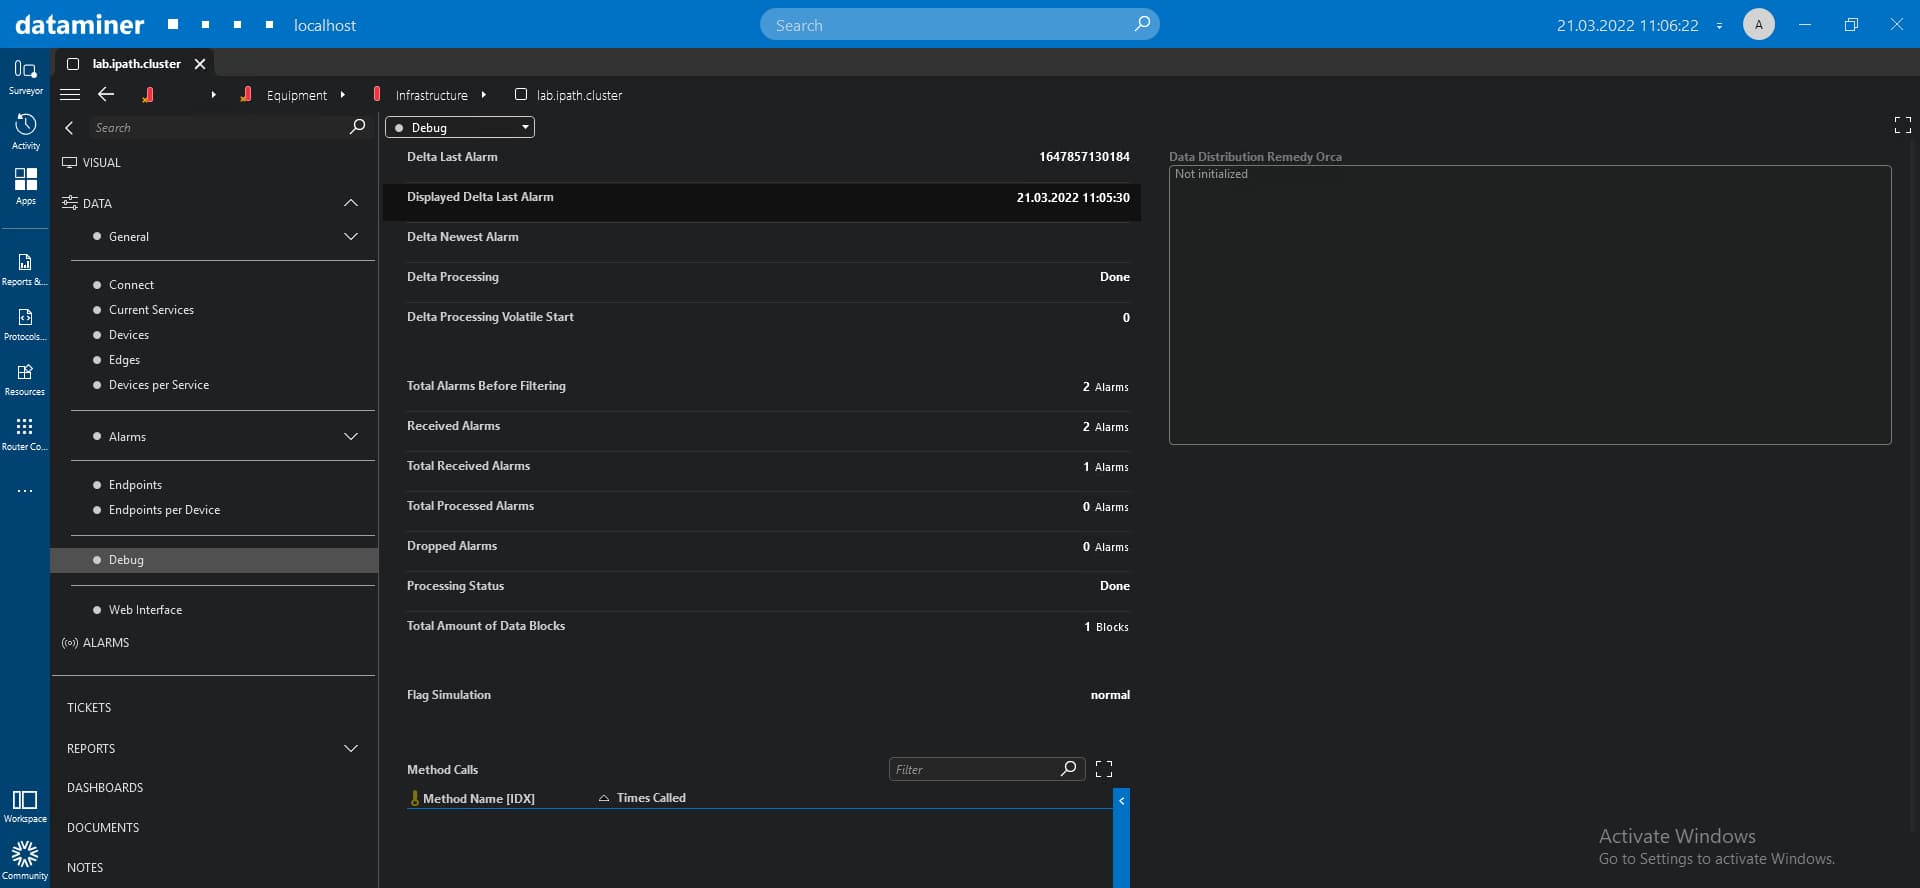The width and height of the screenshot is (1920, 888).
Task: Open the more options ellipsis in sidebar
Action: 25,491
